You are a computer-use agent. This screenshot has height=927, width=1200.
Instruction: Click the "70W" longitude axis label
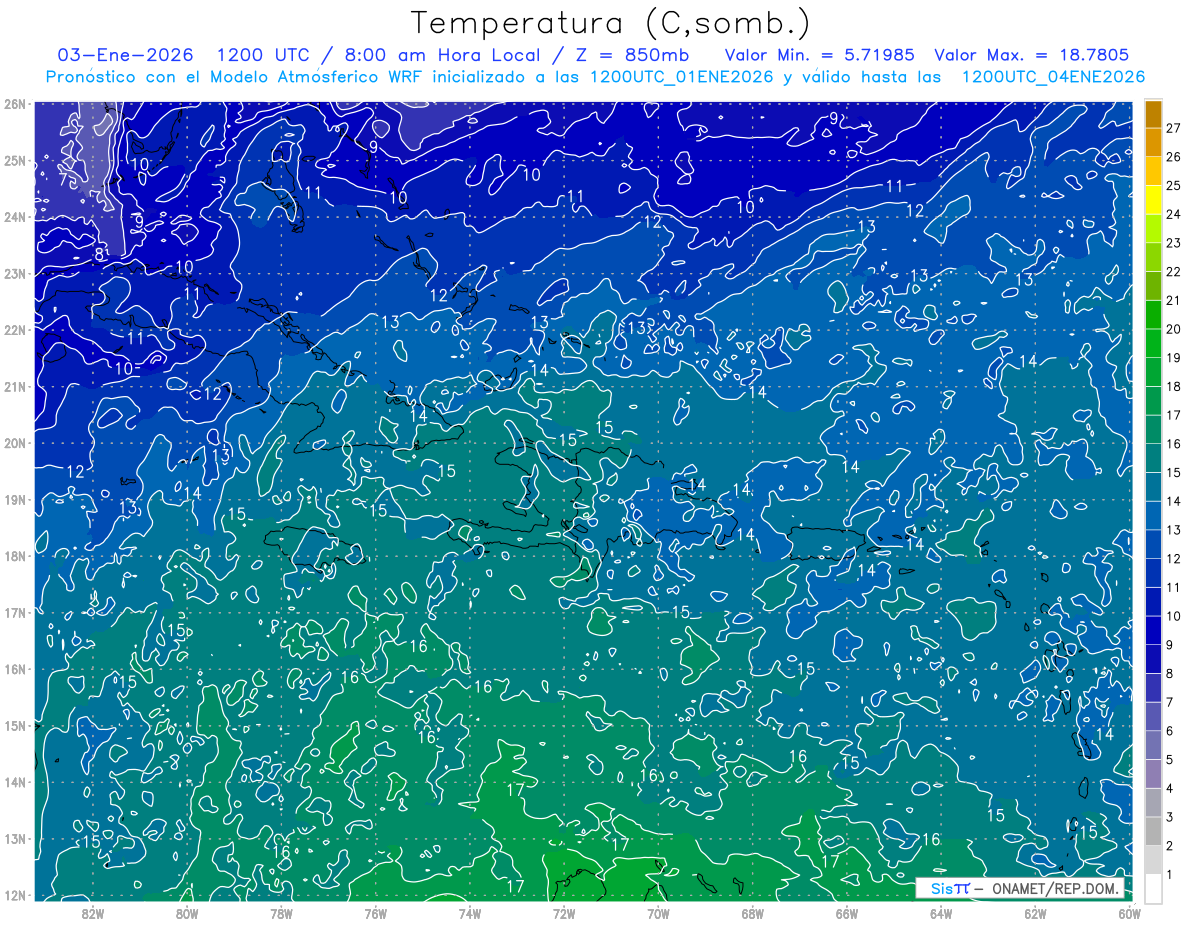658,913
